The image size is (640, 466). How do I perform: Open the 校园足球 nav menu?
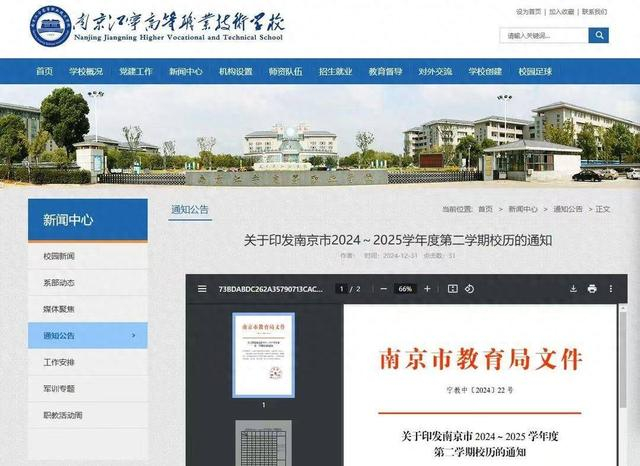535,71
